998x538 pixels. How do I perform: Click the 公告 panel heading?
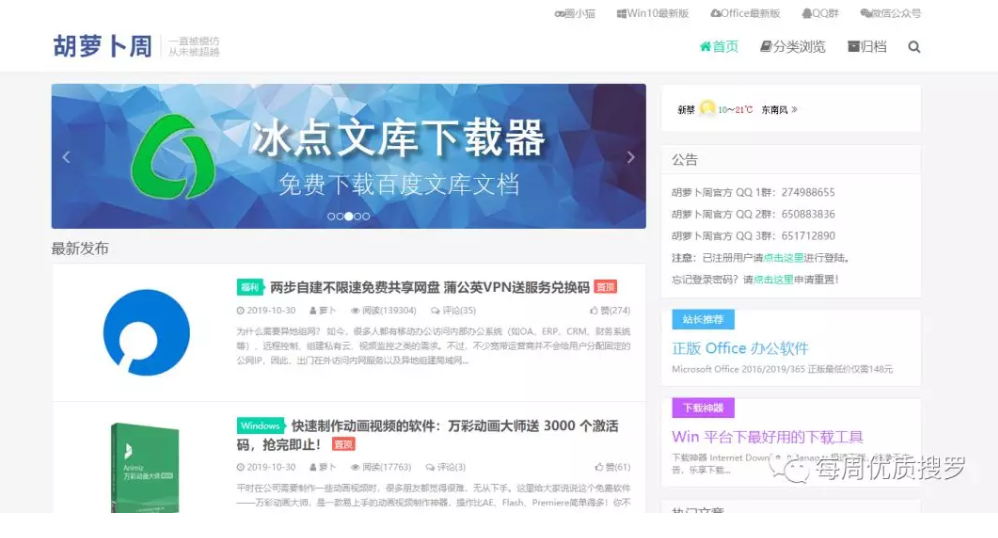pos(685,160)
